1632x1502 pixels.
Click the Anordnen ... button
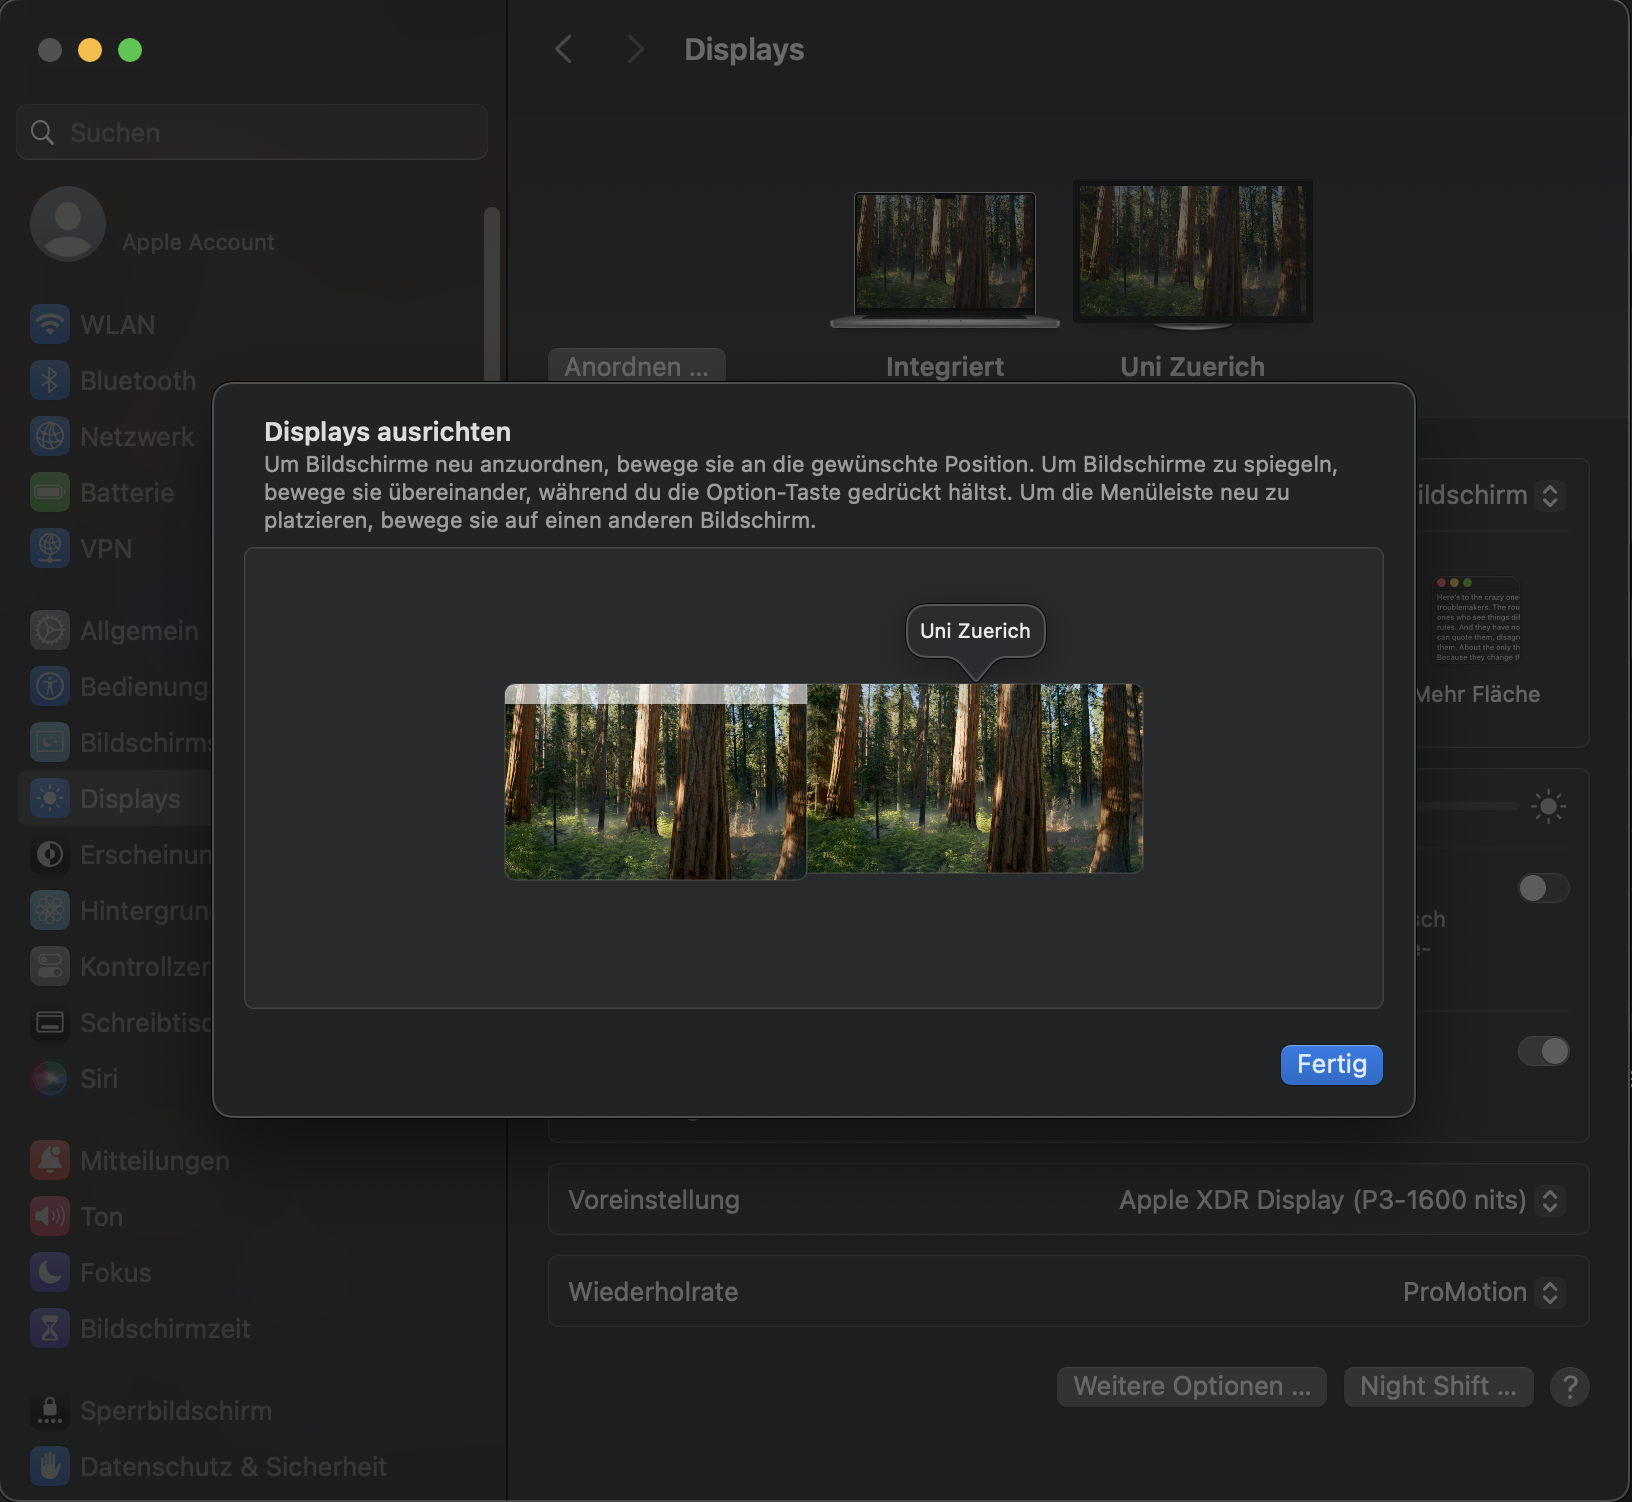point(636,366)
